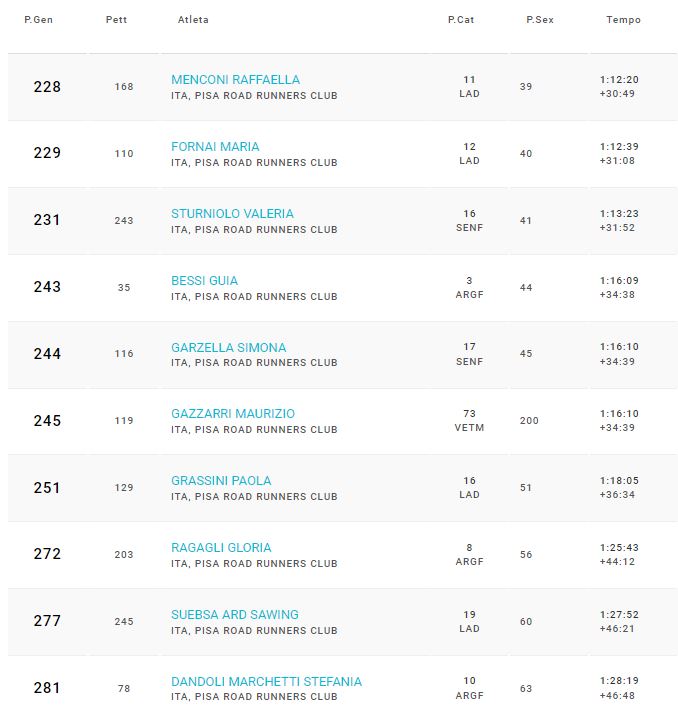Open DANDOLI MARCHETTI STEFANIA link
This screenshot has height=721, width=678.
point(266,682)
